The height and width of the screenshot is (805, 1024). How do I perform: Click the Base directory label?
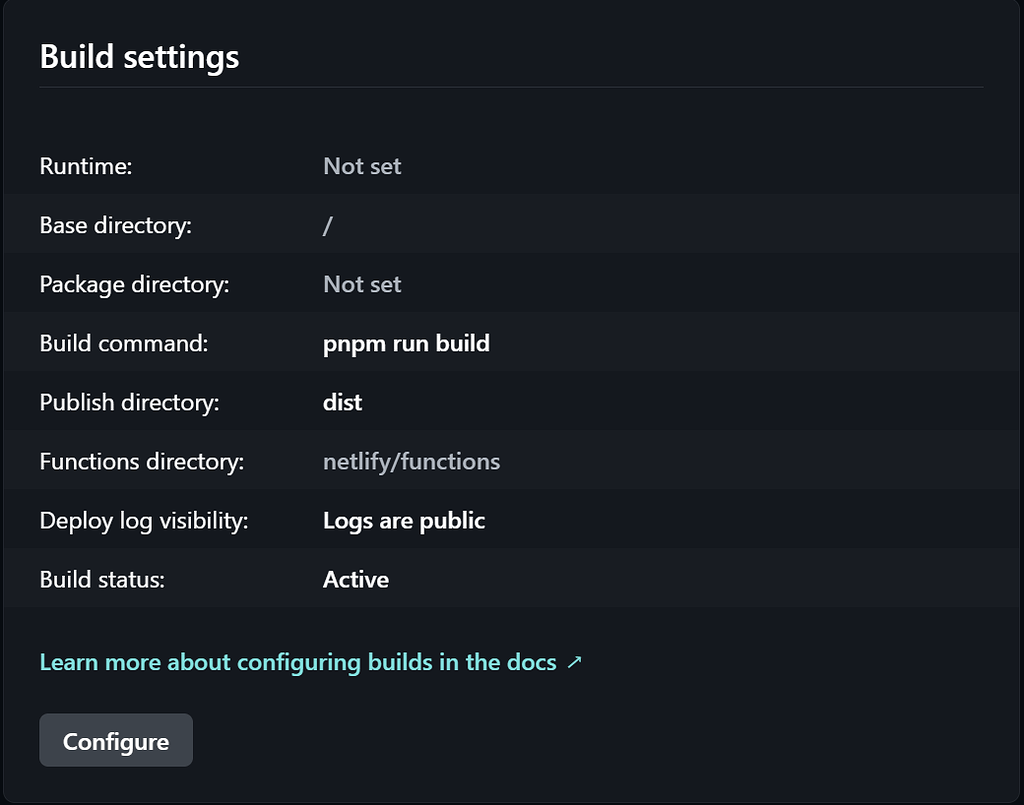[x=115, y=225]
